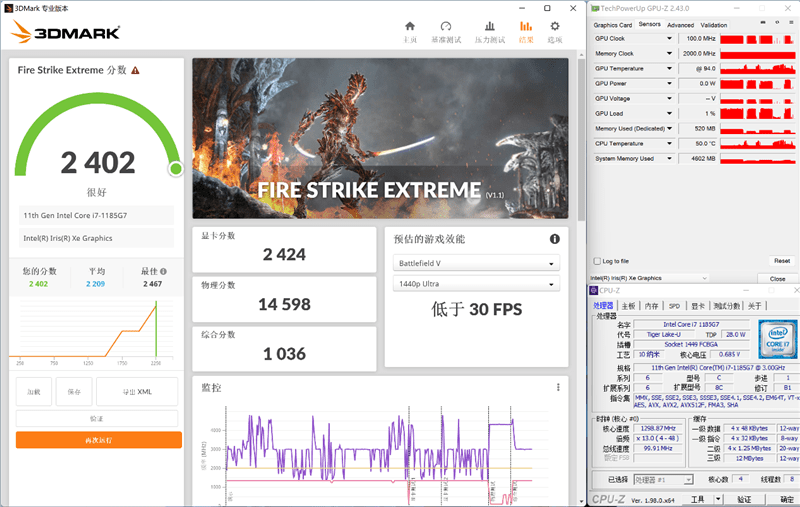Open the CPU-Z processor selection combo box

663,479
